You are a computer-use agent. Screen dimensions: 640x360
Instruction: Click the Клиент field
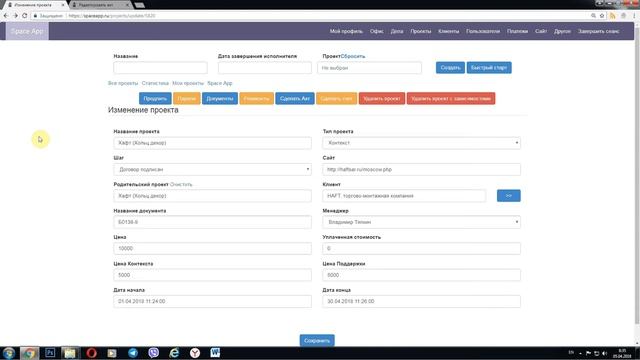(x=404, y=196)
